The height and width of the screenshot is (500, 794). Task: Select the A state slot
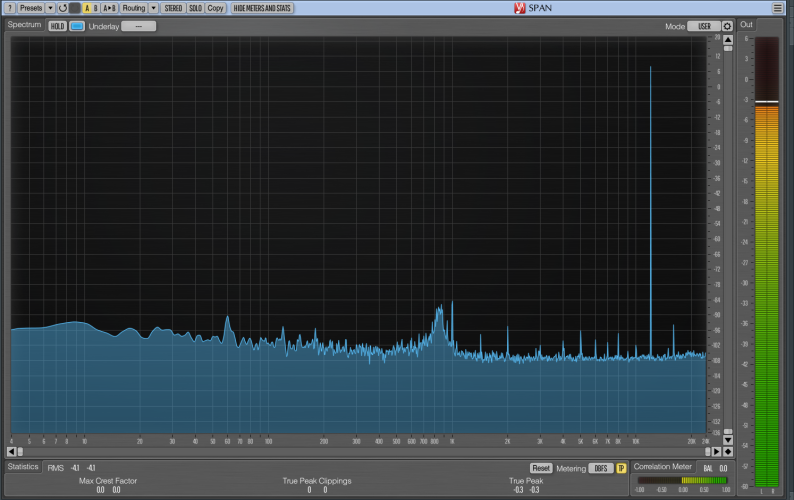[87, 8]
